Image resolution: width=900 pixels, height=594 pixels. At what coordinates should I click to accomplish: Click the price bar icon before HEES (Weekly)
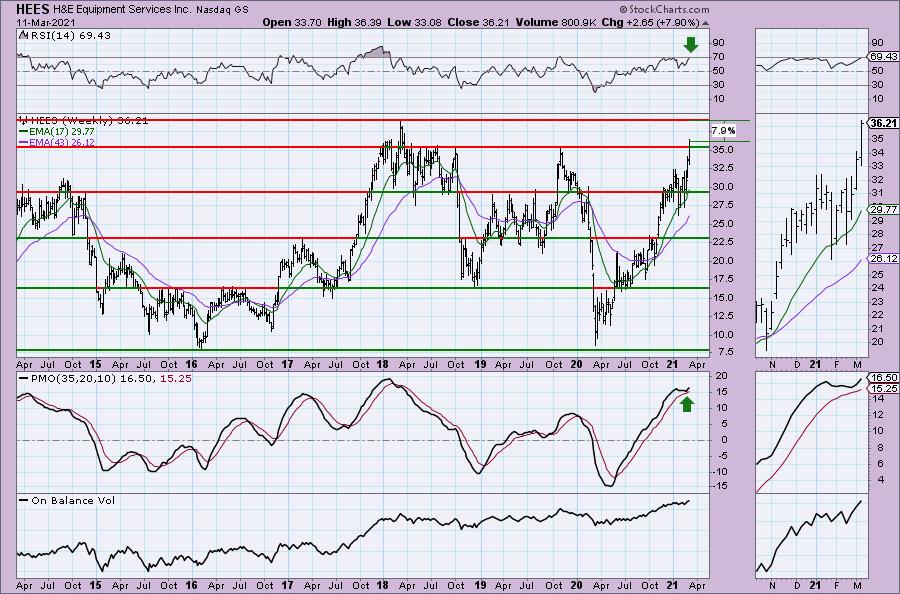click(23, 121)
